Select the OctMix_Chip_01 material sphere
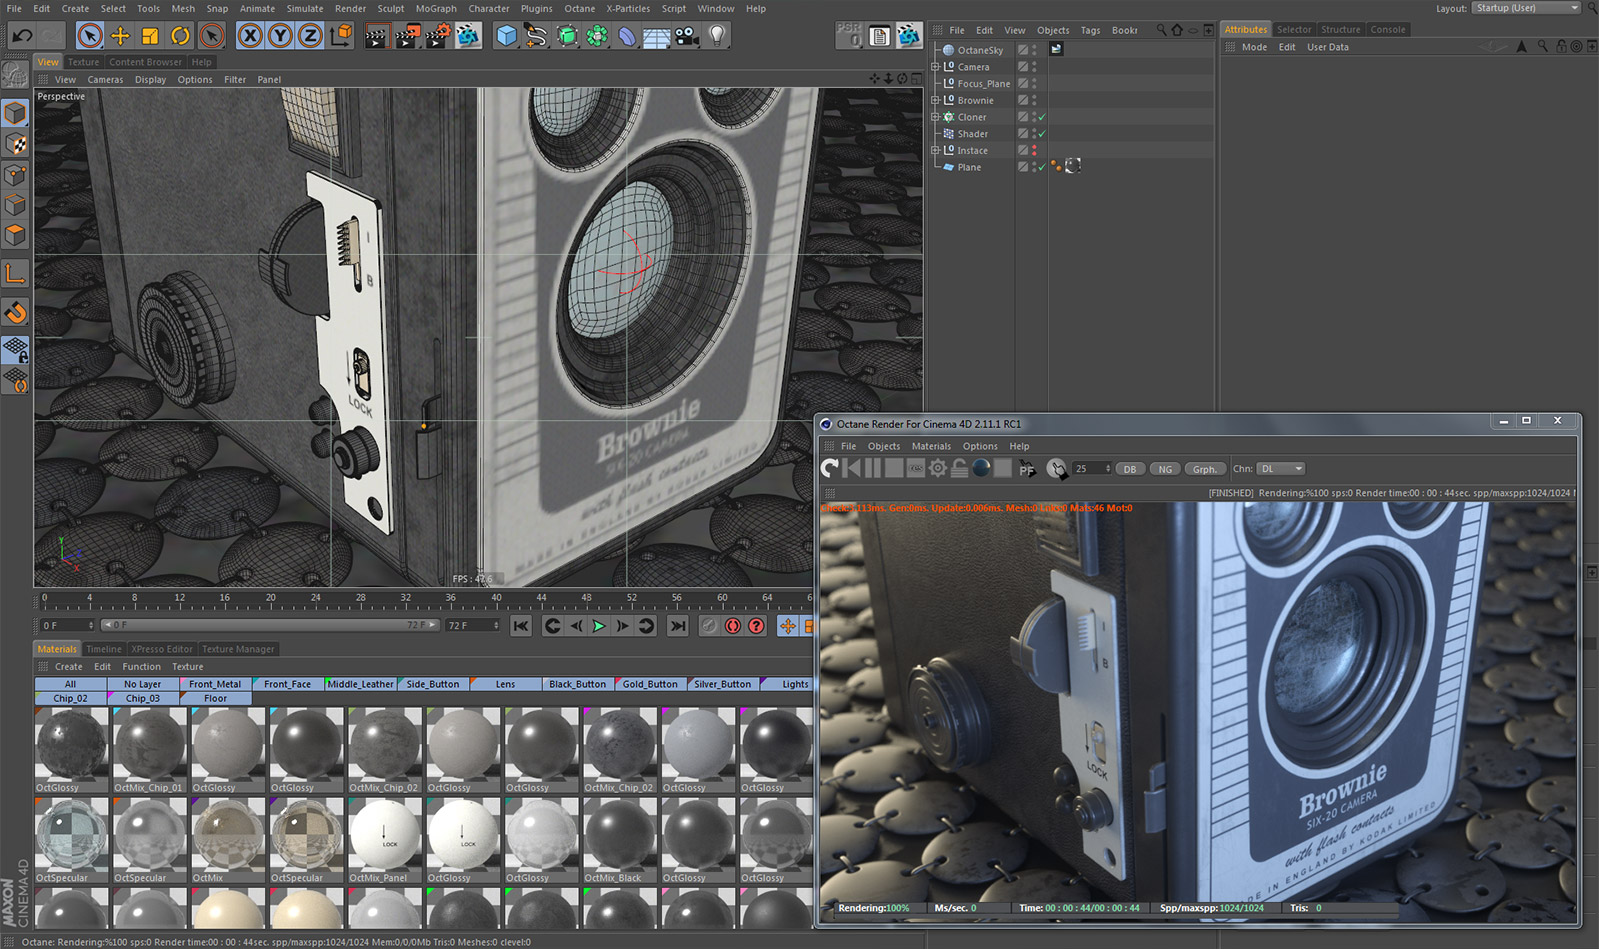 point(149,745)
